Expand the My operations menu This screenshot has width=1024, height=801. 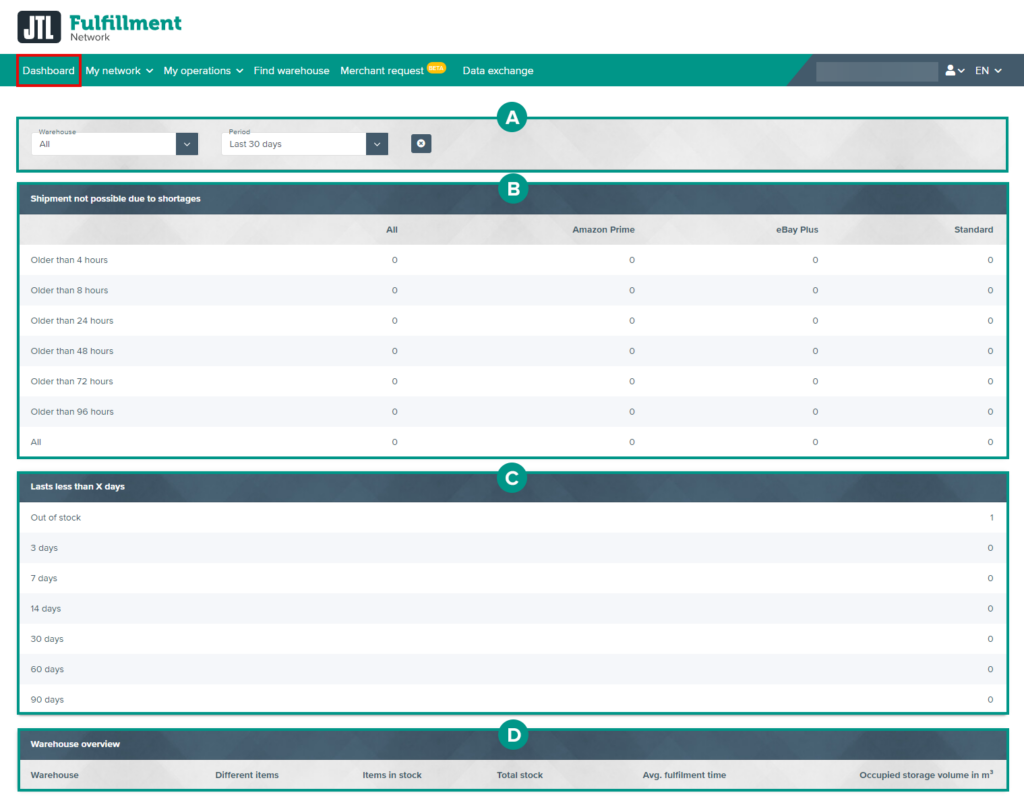[x=203, y=71]
